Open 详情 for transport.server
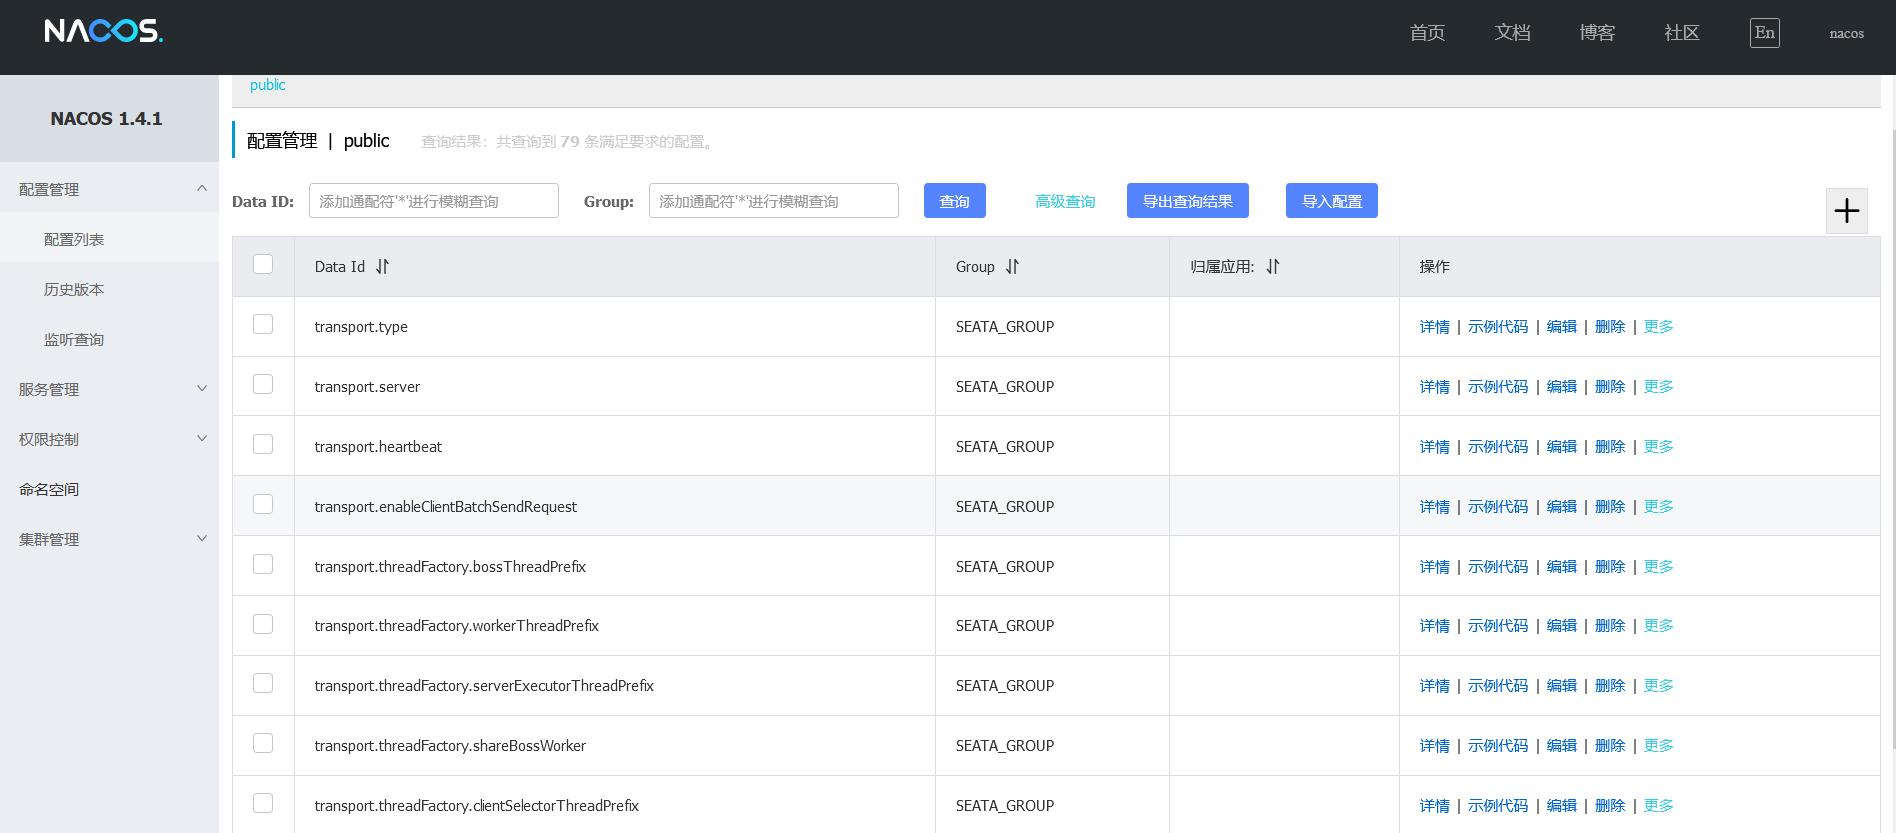The width and height of the screenshot is (1896, 833). tap(1434, 387)
